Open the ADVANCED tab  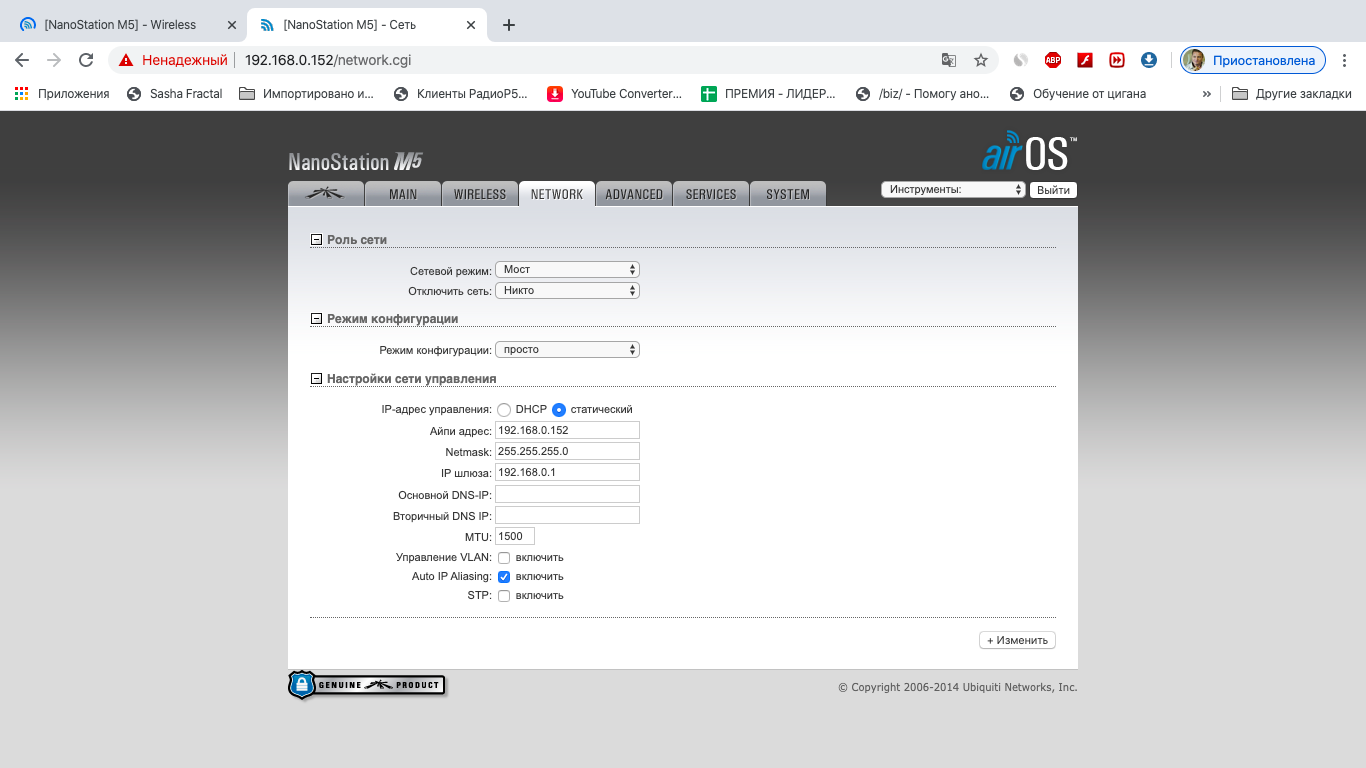pos(634,194)
